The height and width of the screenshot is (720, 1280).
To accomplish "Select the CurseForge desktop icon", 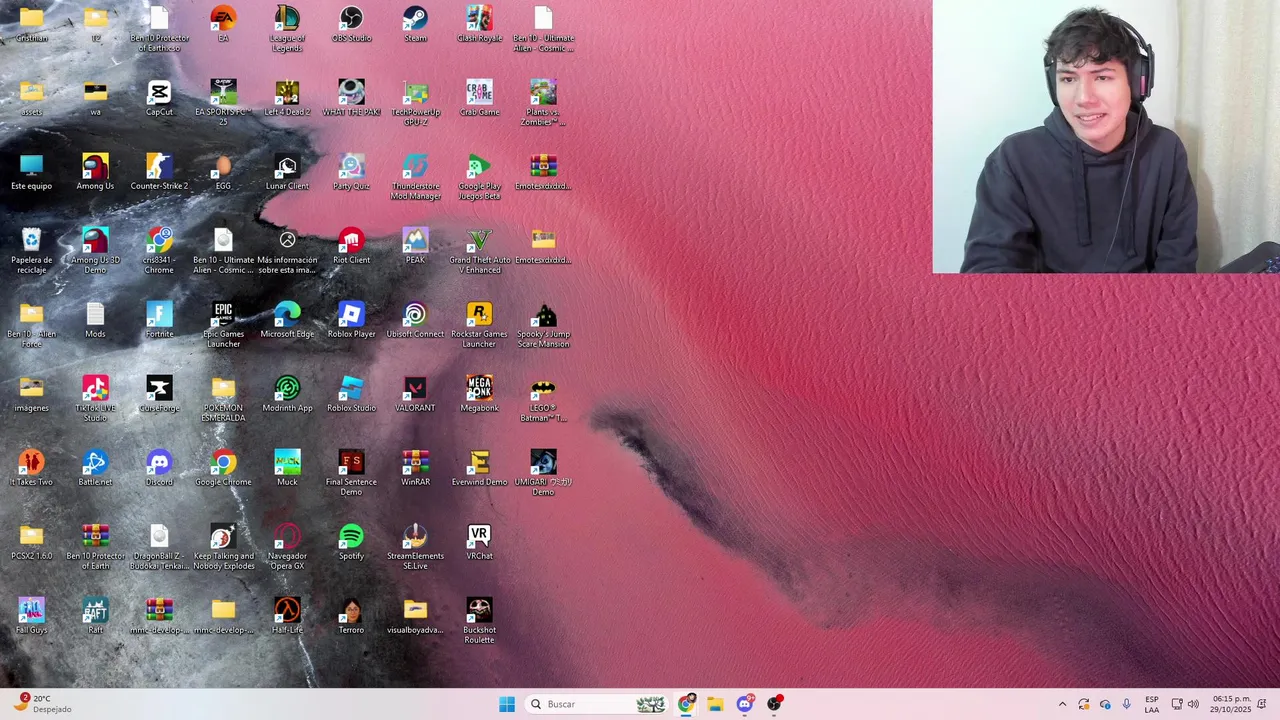I will click(x=159, y=394).
